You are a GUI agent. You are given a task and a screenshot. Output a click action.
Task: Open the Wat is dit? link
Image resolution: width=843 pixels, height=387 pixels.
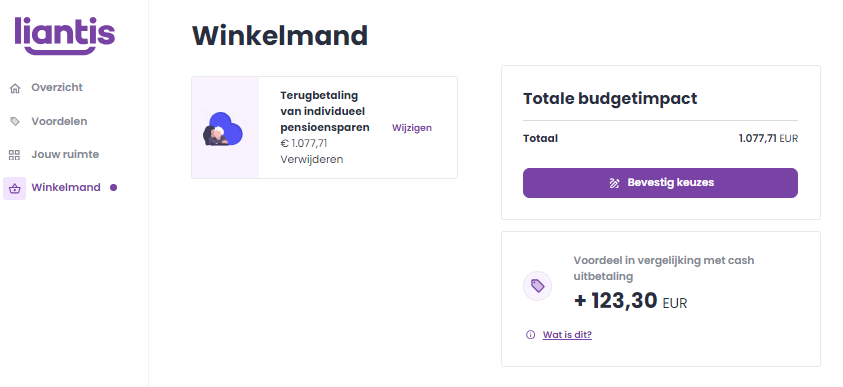coord(567,335)
